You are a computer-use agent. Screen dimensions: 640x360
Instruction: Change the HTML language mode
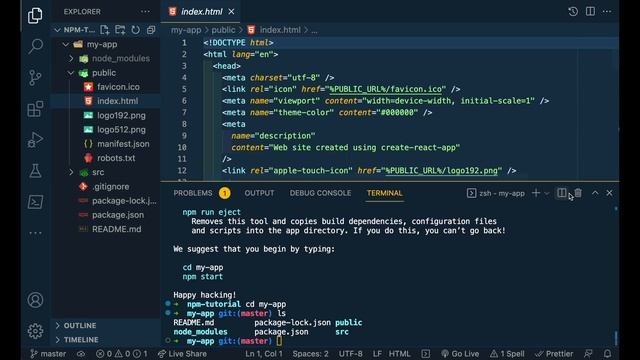tap(400, 354)
